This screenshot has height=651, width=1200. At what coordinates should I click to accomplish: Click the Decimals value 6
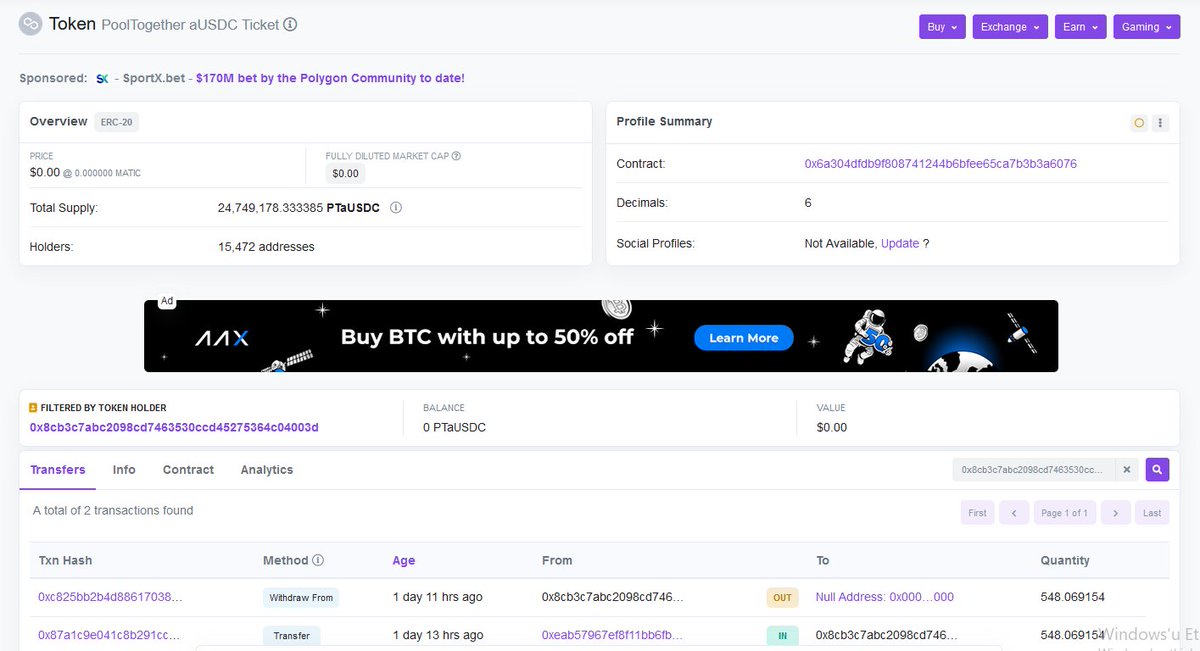coord(808,203)
